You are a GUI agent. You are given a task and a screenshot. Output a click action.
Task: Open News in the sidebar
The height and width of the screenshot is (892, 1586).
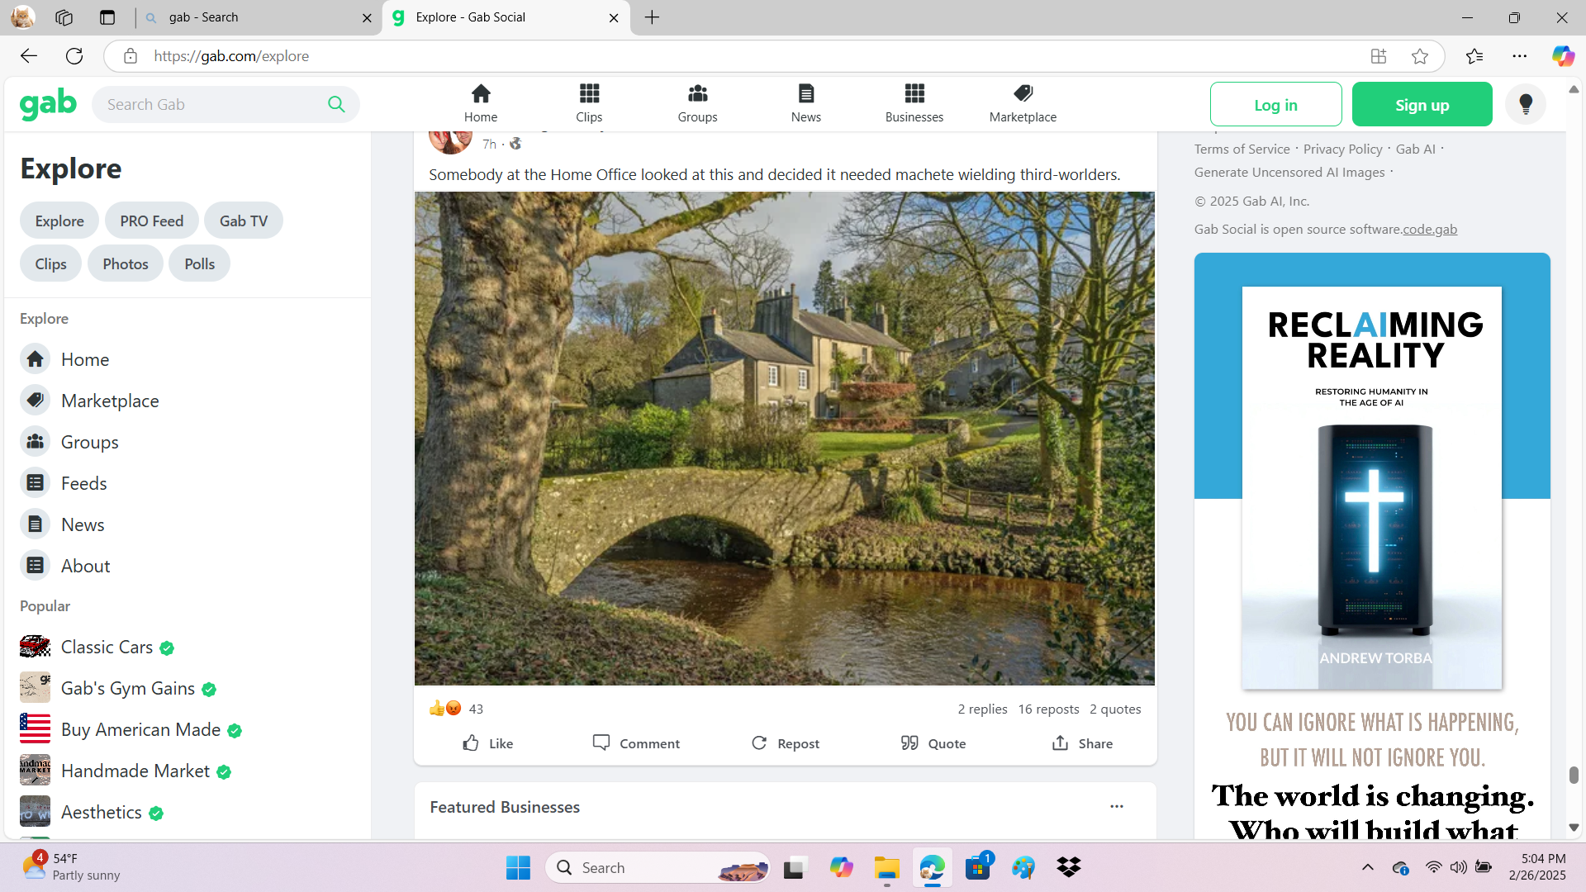[x=62, y=524]
